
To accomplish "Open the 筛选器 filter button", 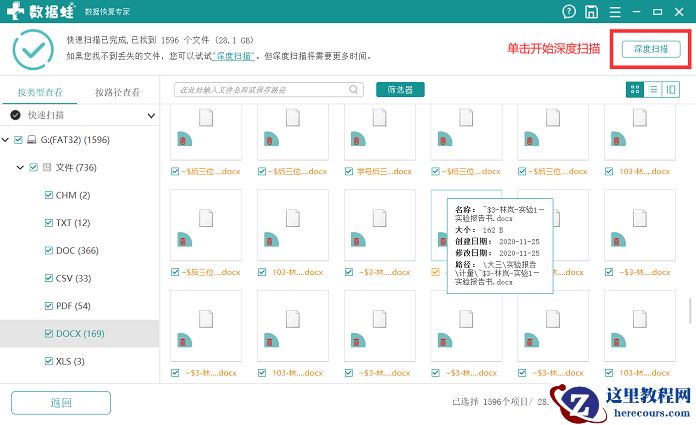I will pos(400,90).
